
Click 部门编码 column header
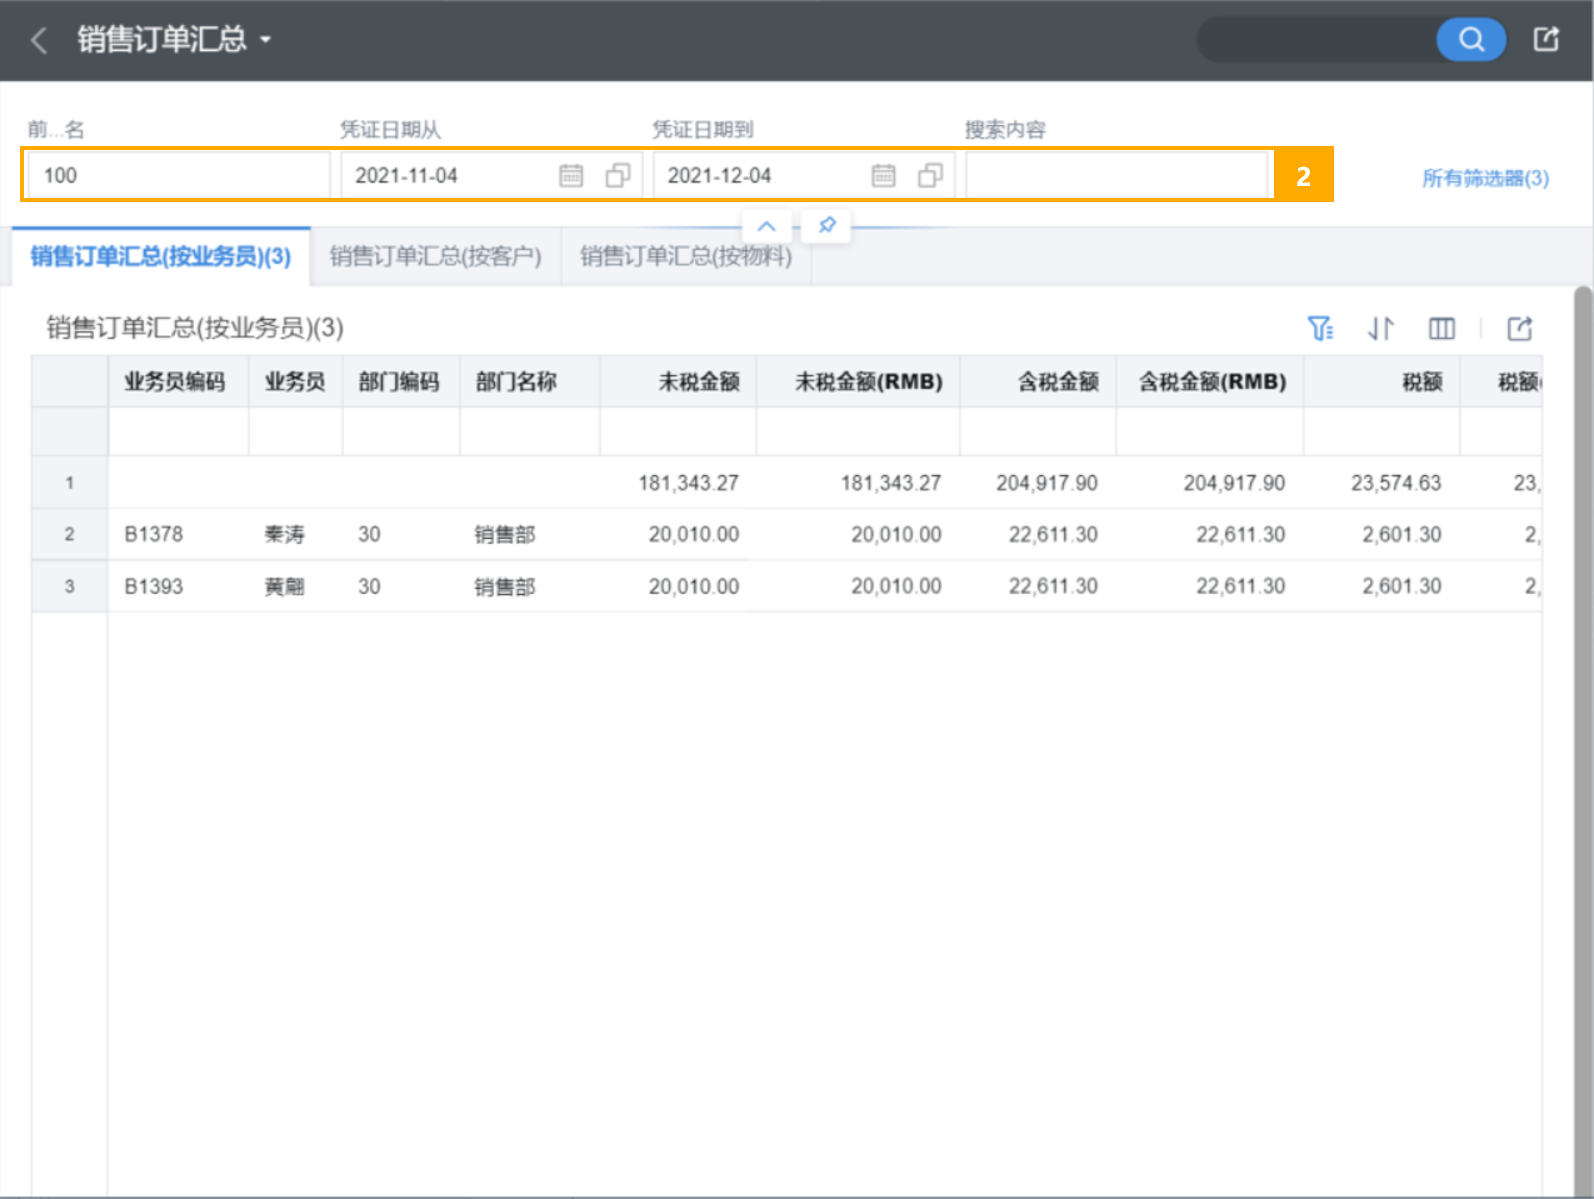(x=401, y=381)
